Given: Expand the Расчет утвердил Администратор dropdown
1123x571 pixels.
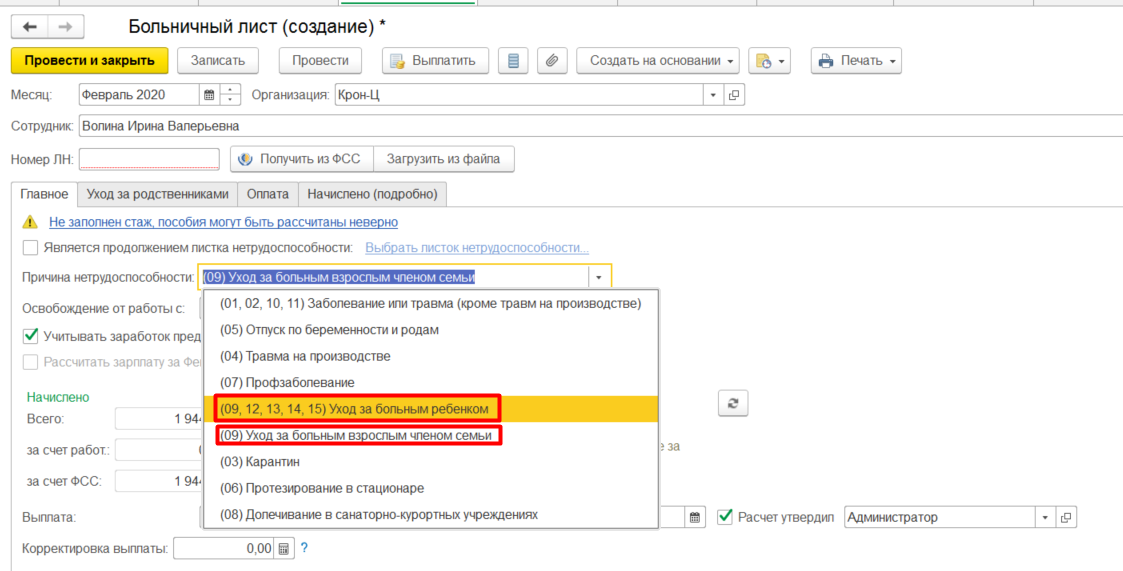Looking at the screenshot, I should [1046, 517].
